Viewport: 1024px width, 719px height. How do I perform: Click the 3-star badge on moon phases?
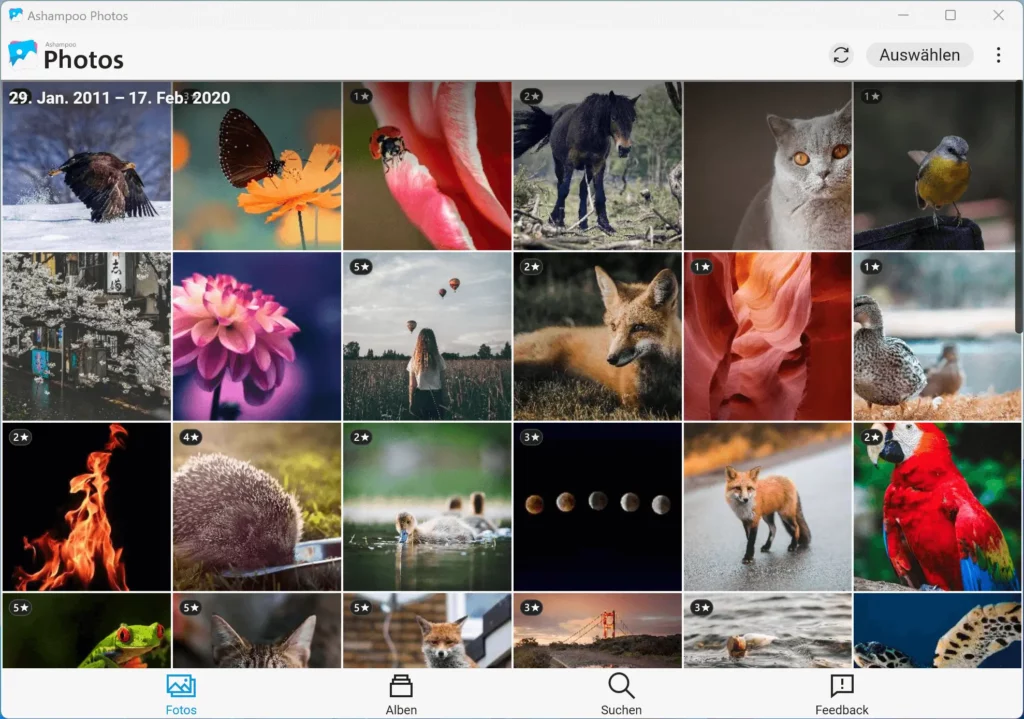[x=532, y=437]
